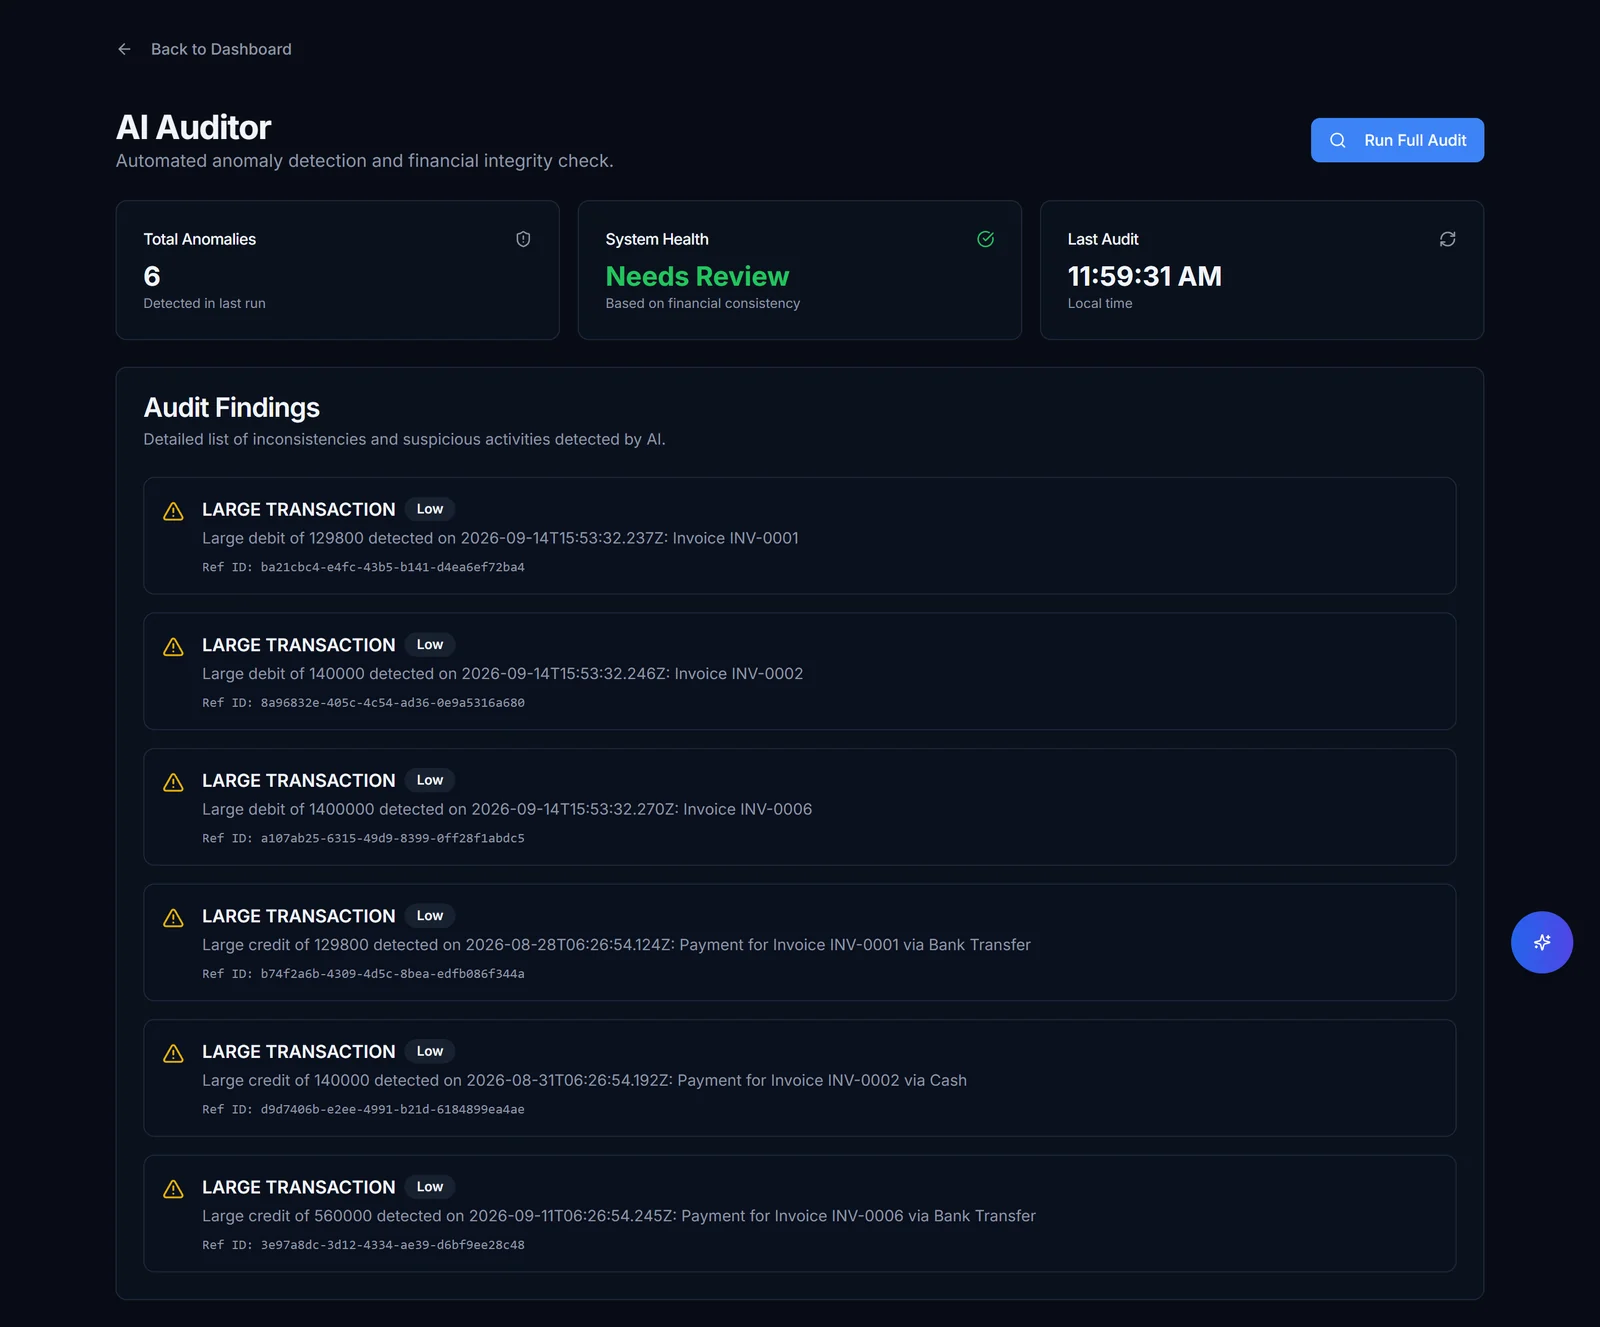Click the 'Last Audit' card label
This screenshot has width=1600, height=1327.
(x=1103, y=239)
